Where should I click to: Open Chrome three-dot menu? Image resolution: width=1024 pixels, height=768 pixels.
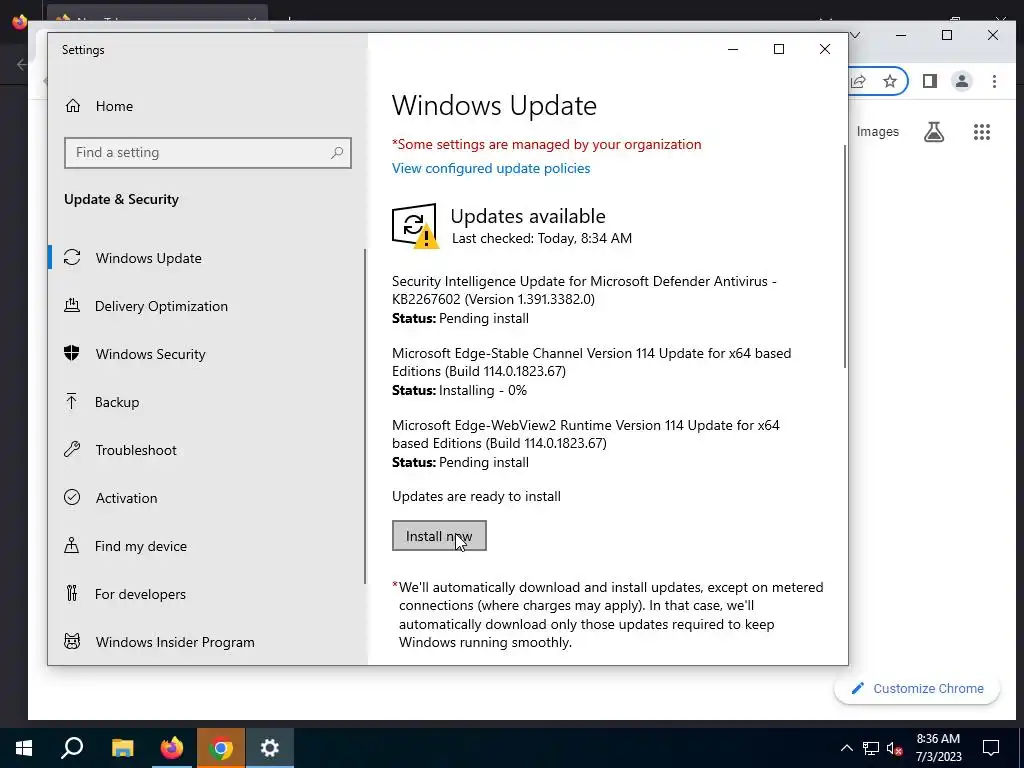[x=994, y=82]
